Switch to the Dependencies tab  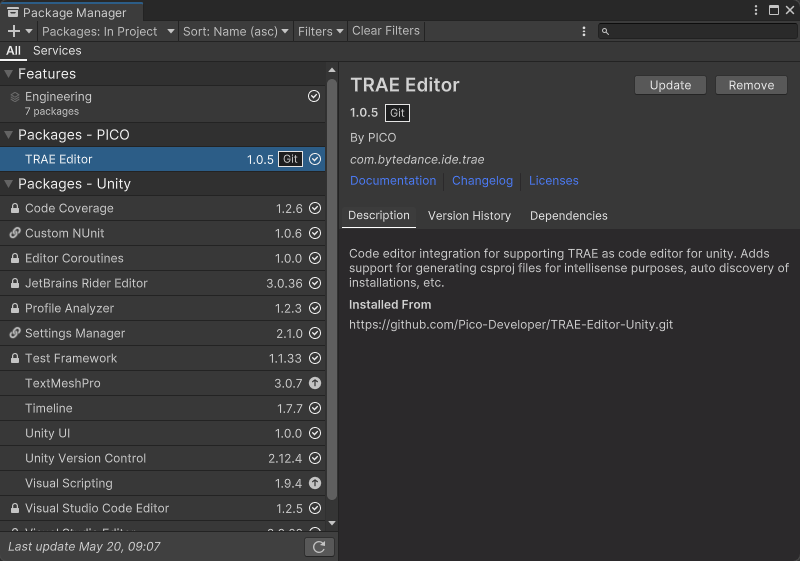coord(568,216)
